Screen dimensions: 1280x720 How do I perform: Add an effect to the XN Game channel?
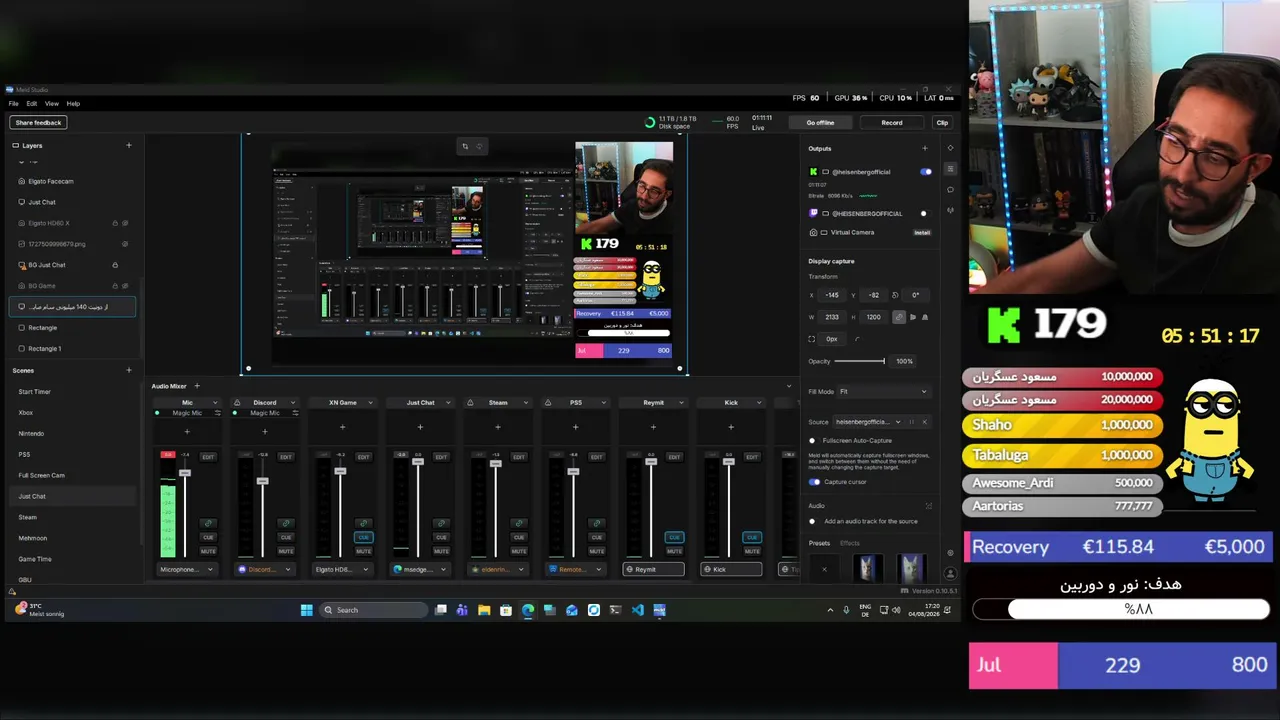click(x=342, y=427)
